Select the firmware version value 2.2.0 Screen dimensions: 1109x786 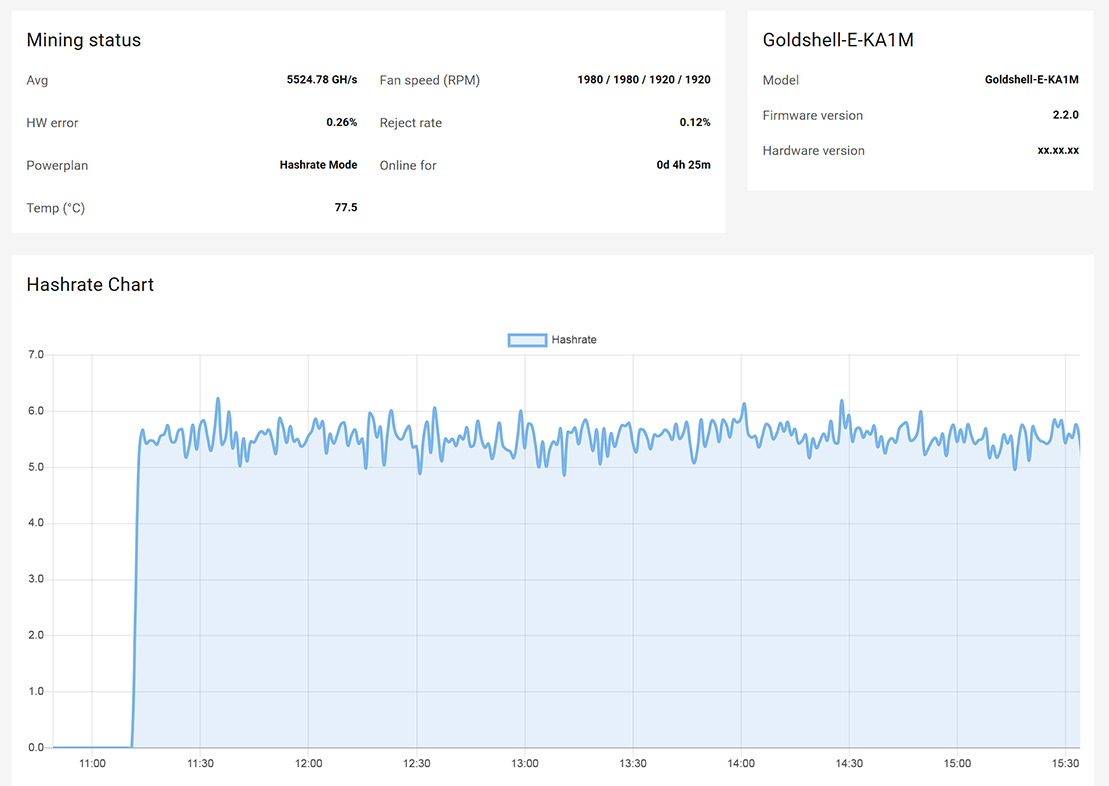(1065, 115)
